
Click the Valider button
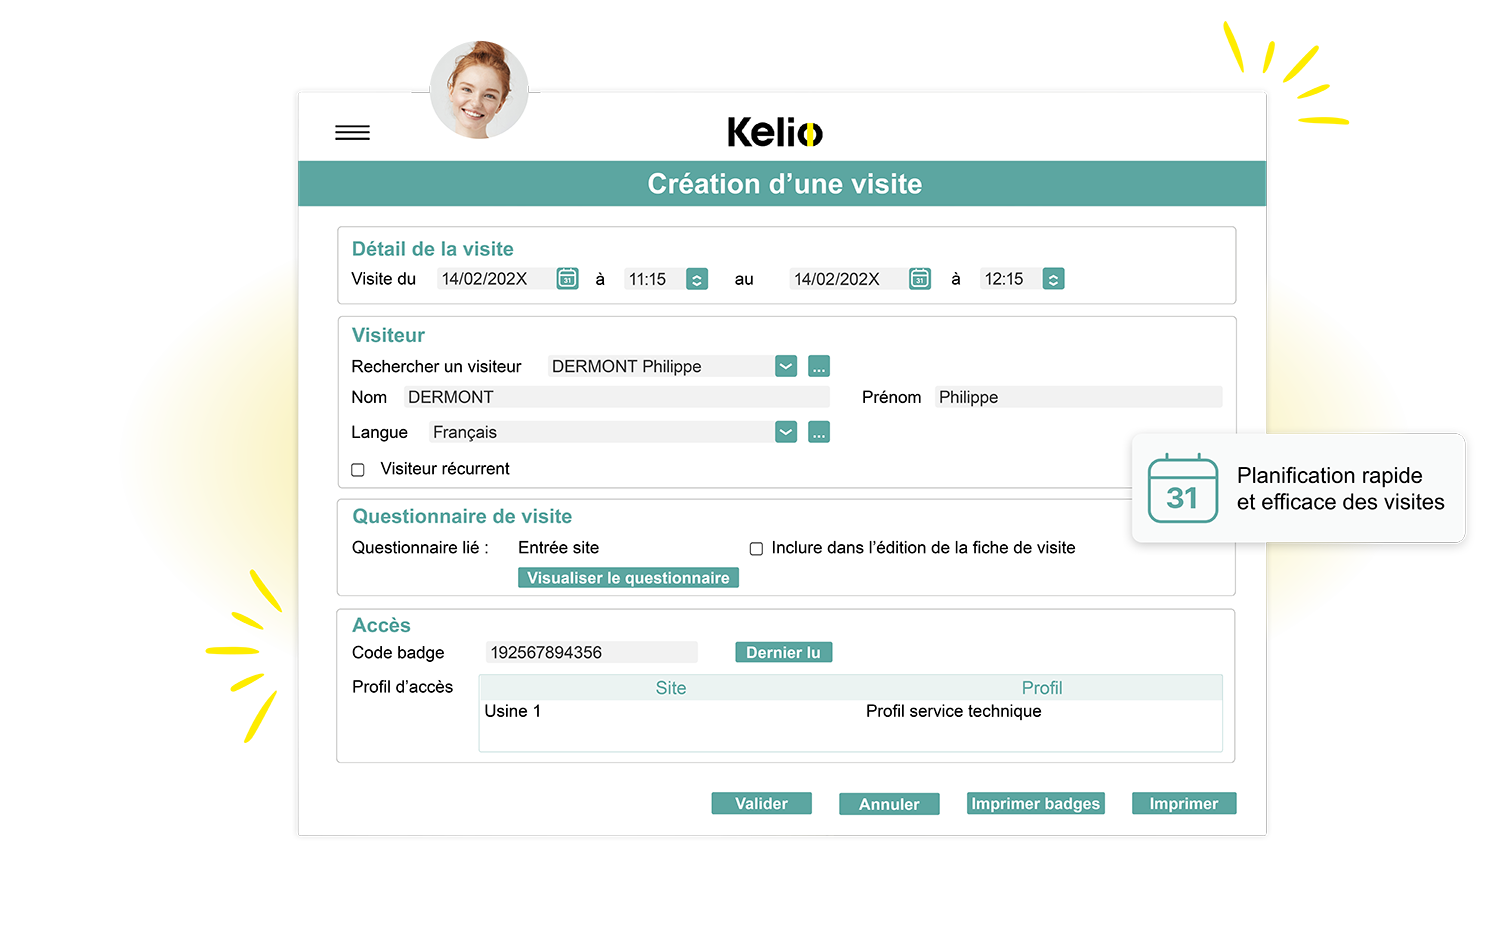pos(761,804)
